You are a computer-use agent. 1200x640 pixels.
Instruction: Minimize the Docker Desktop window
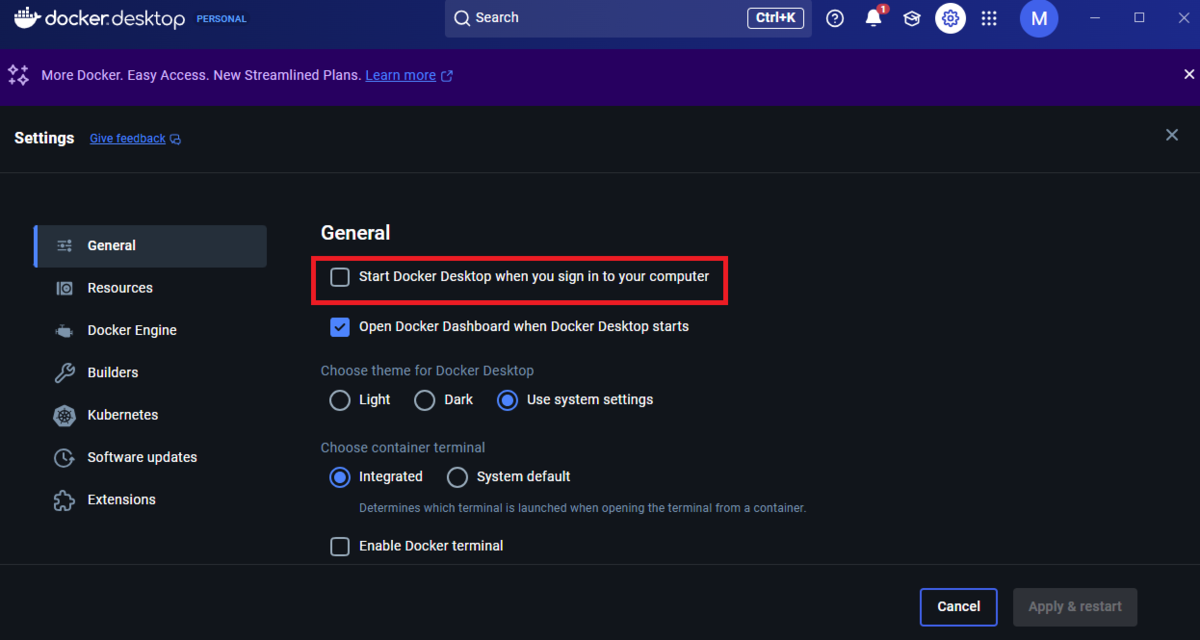pyautogui.click(x=1097, y=18)
